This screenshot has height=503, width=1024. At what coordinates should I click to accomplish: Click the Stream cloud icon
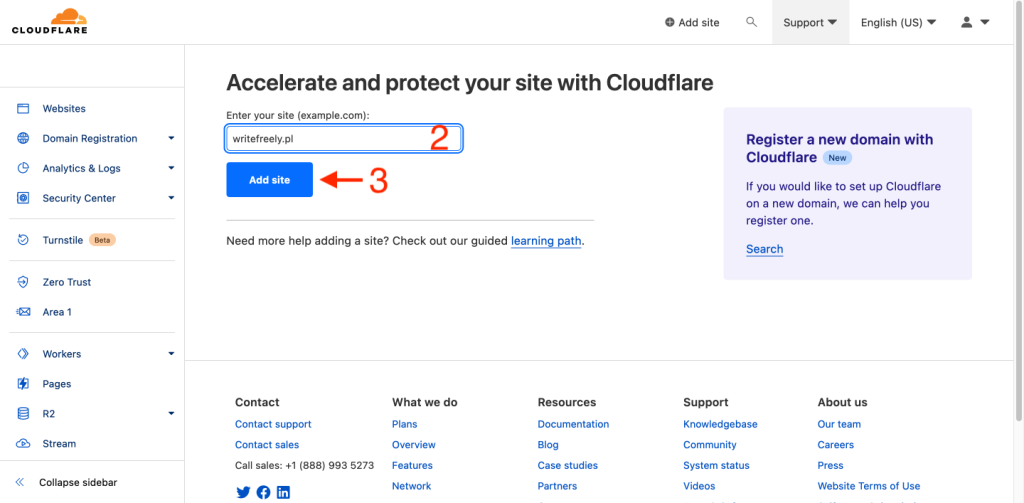coord(23,444)
